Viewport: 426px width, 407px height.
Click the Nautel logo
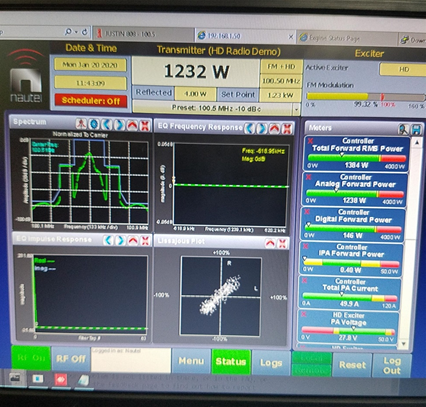coord(26,77)
